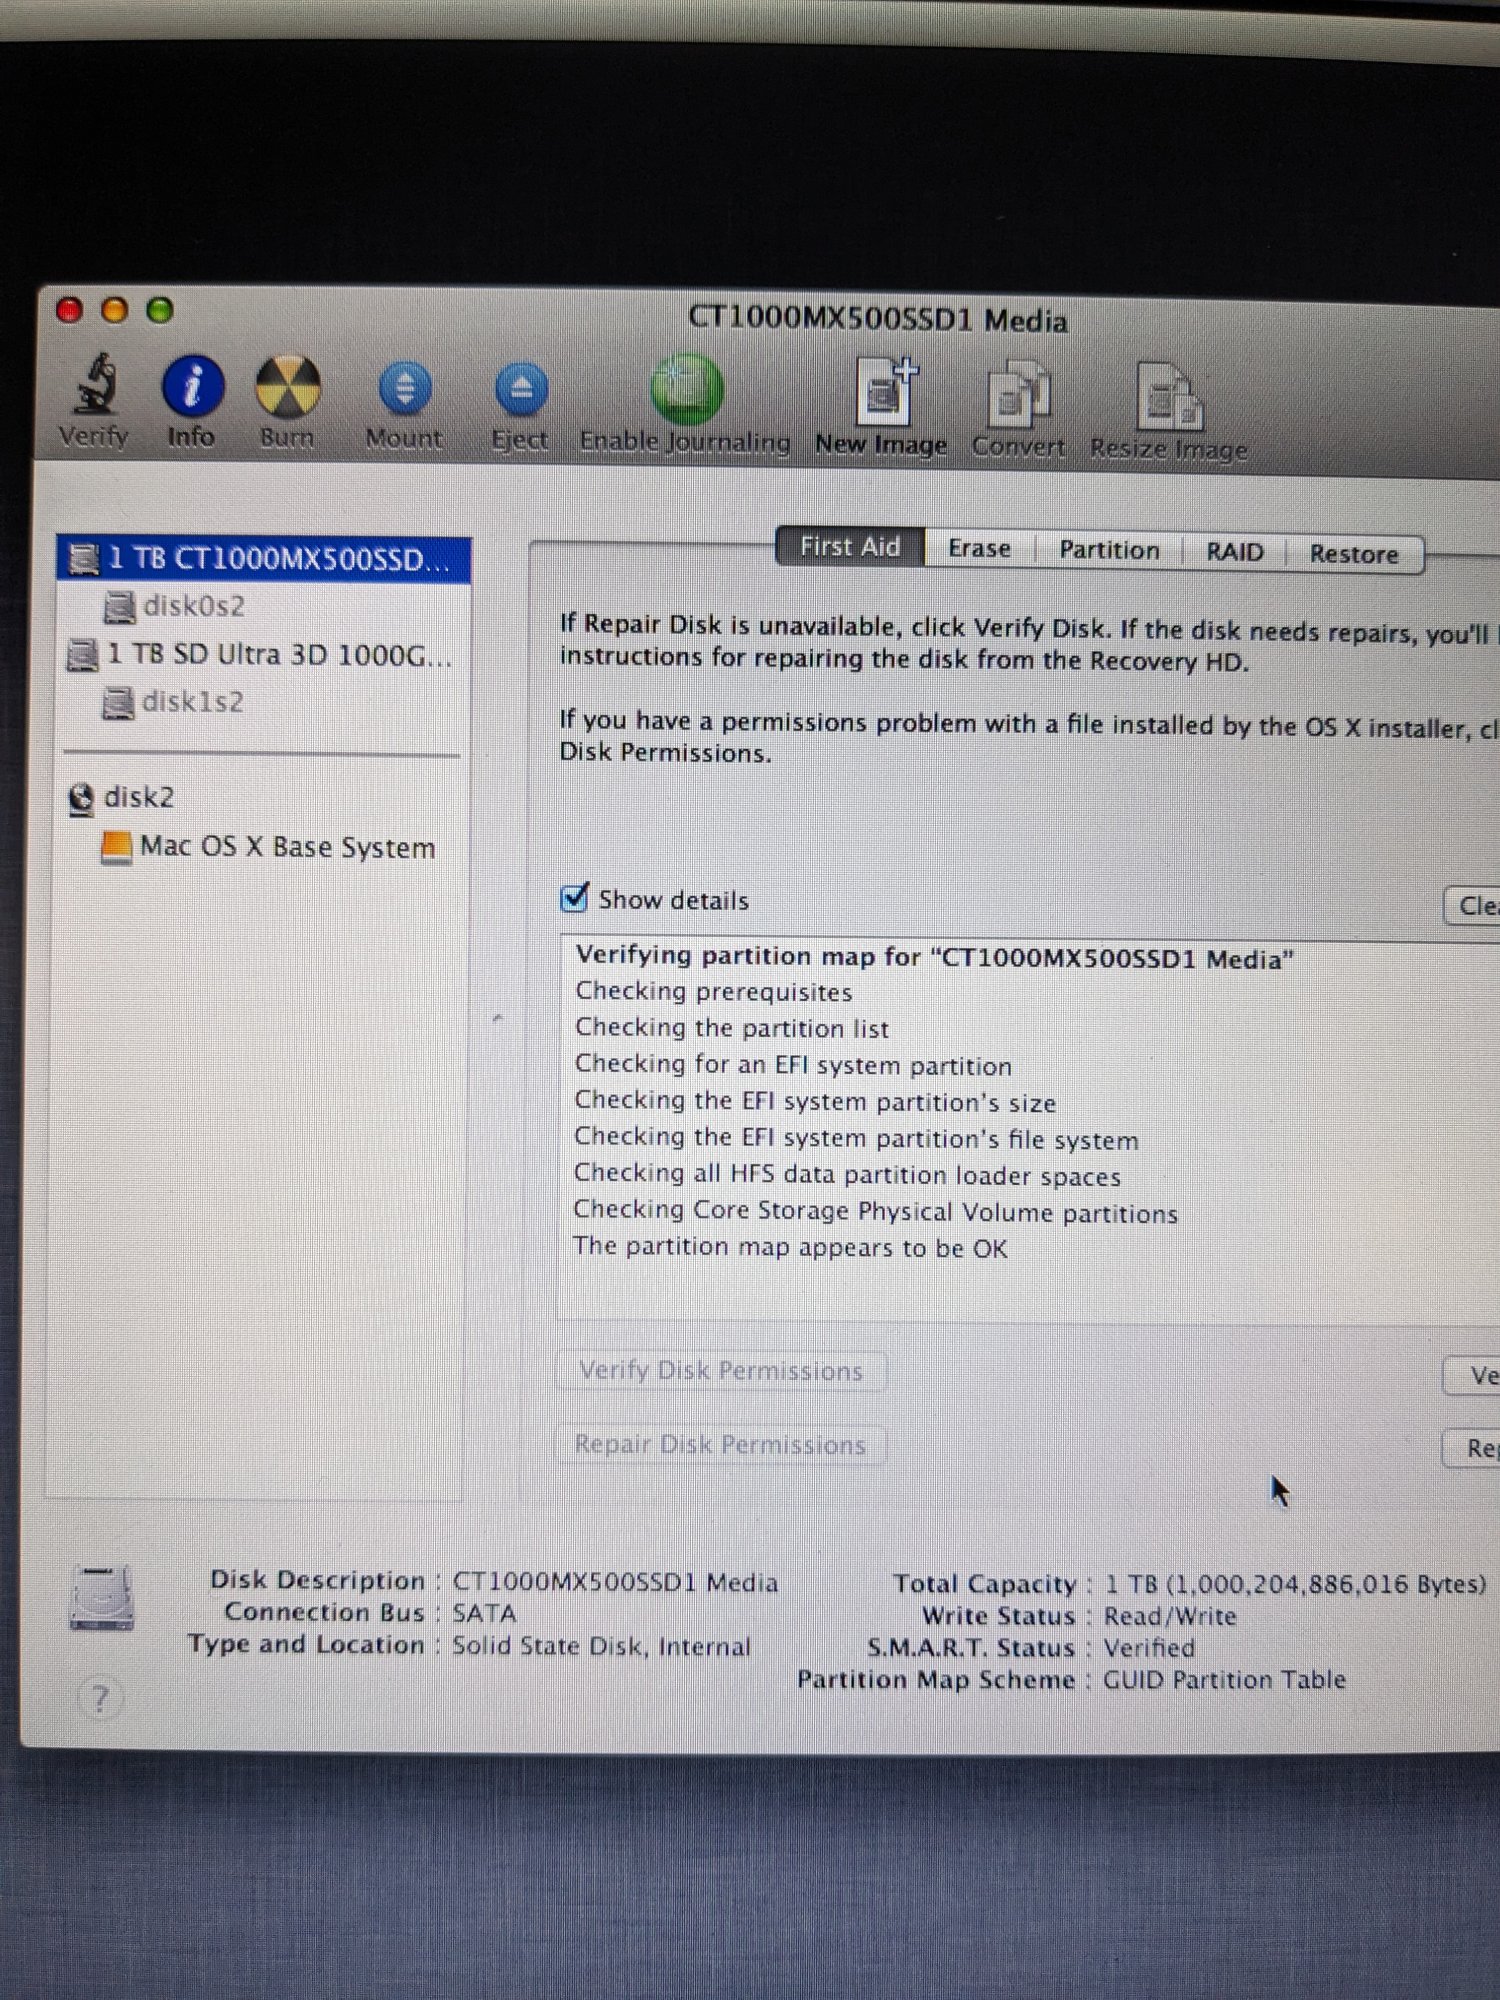Click the Verify Disk Permissions button
This screenshot has height=2000, width=1500.
[x=721, y=1370]
